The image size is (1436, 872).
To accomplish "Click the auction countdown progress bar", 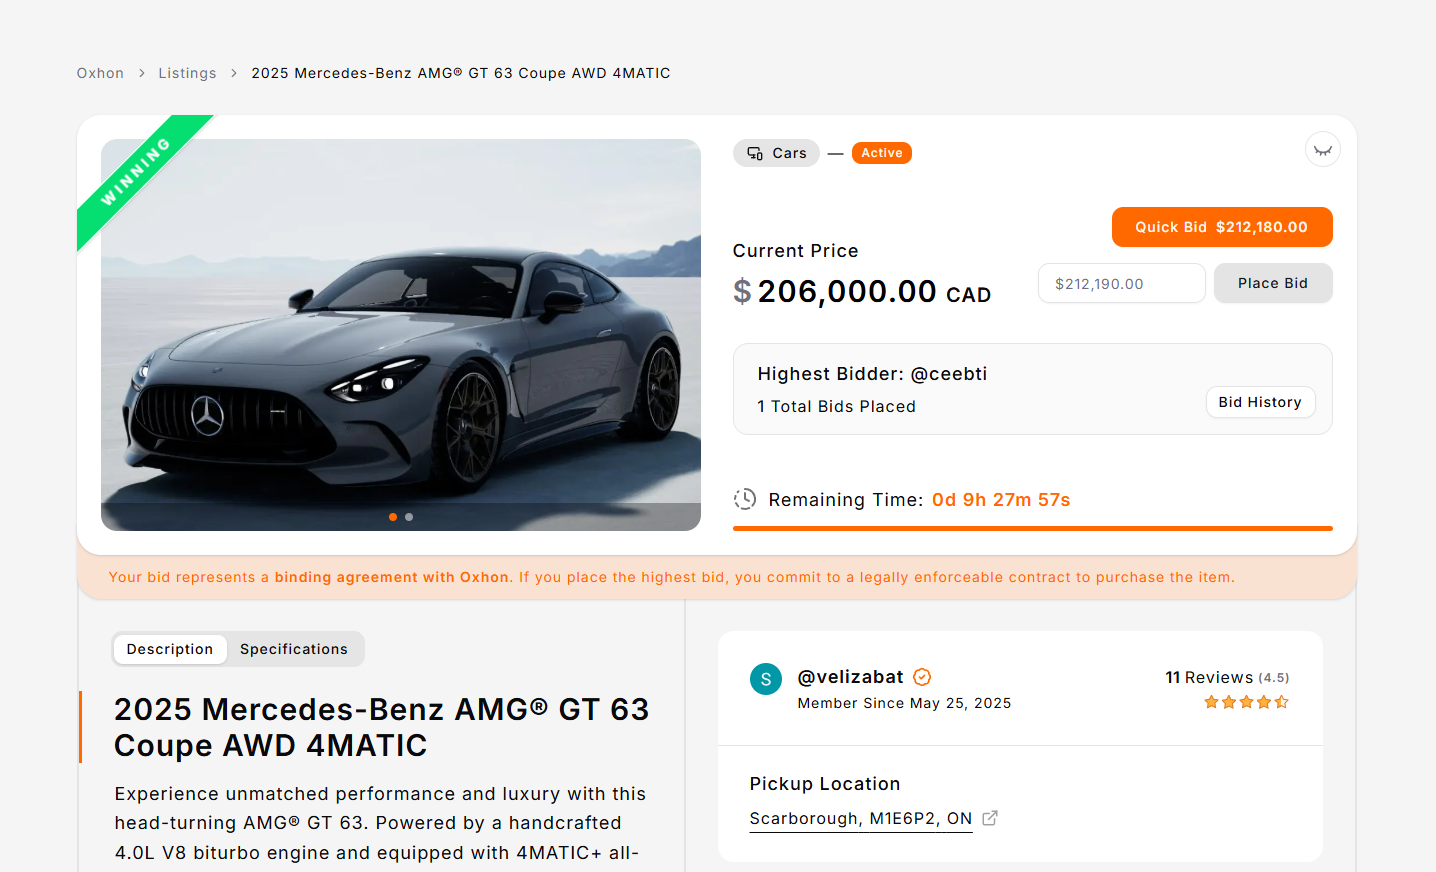I will 1032,527.
